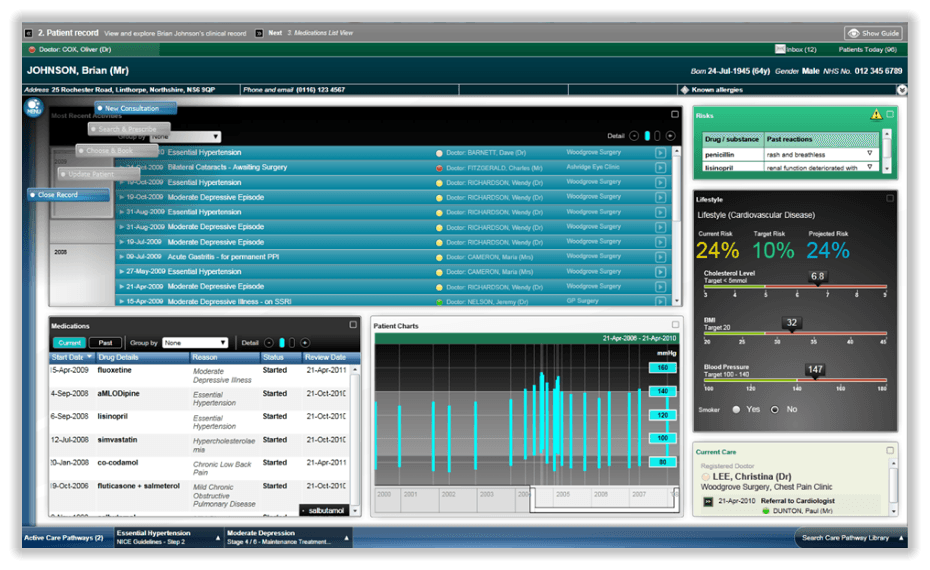Click the eye icon on Show Guide
Screen dimensions: 930x570
[x=855, y=33]
